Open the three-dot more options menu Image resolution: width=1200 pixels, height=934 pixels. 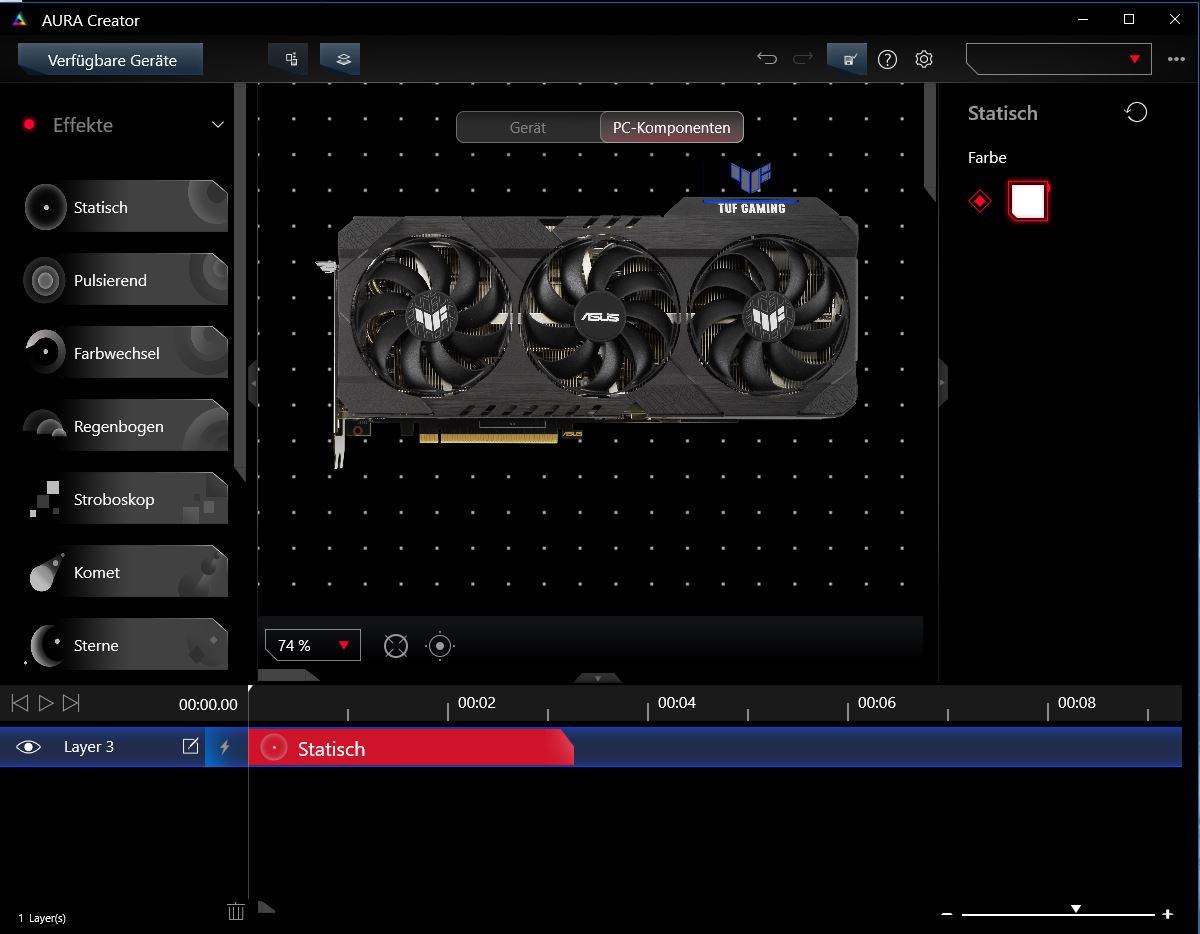pyautogui.click(x=1176, y=59)
